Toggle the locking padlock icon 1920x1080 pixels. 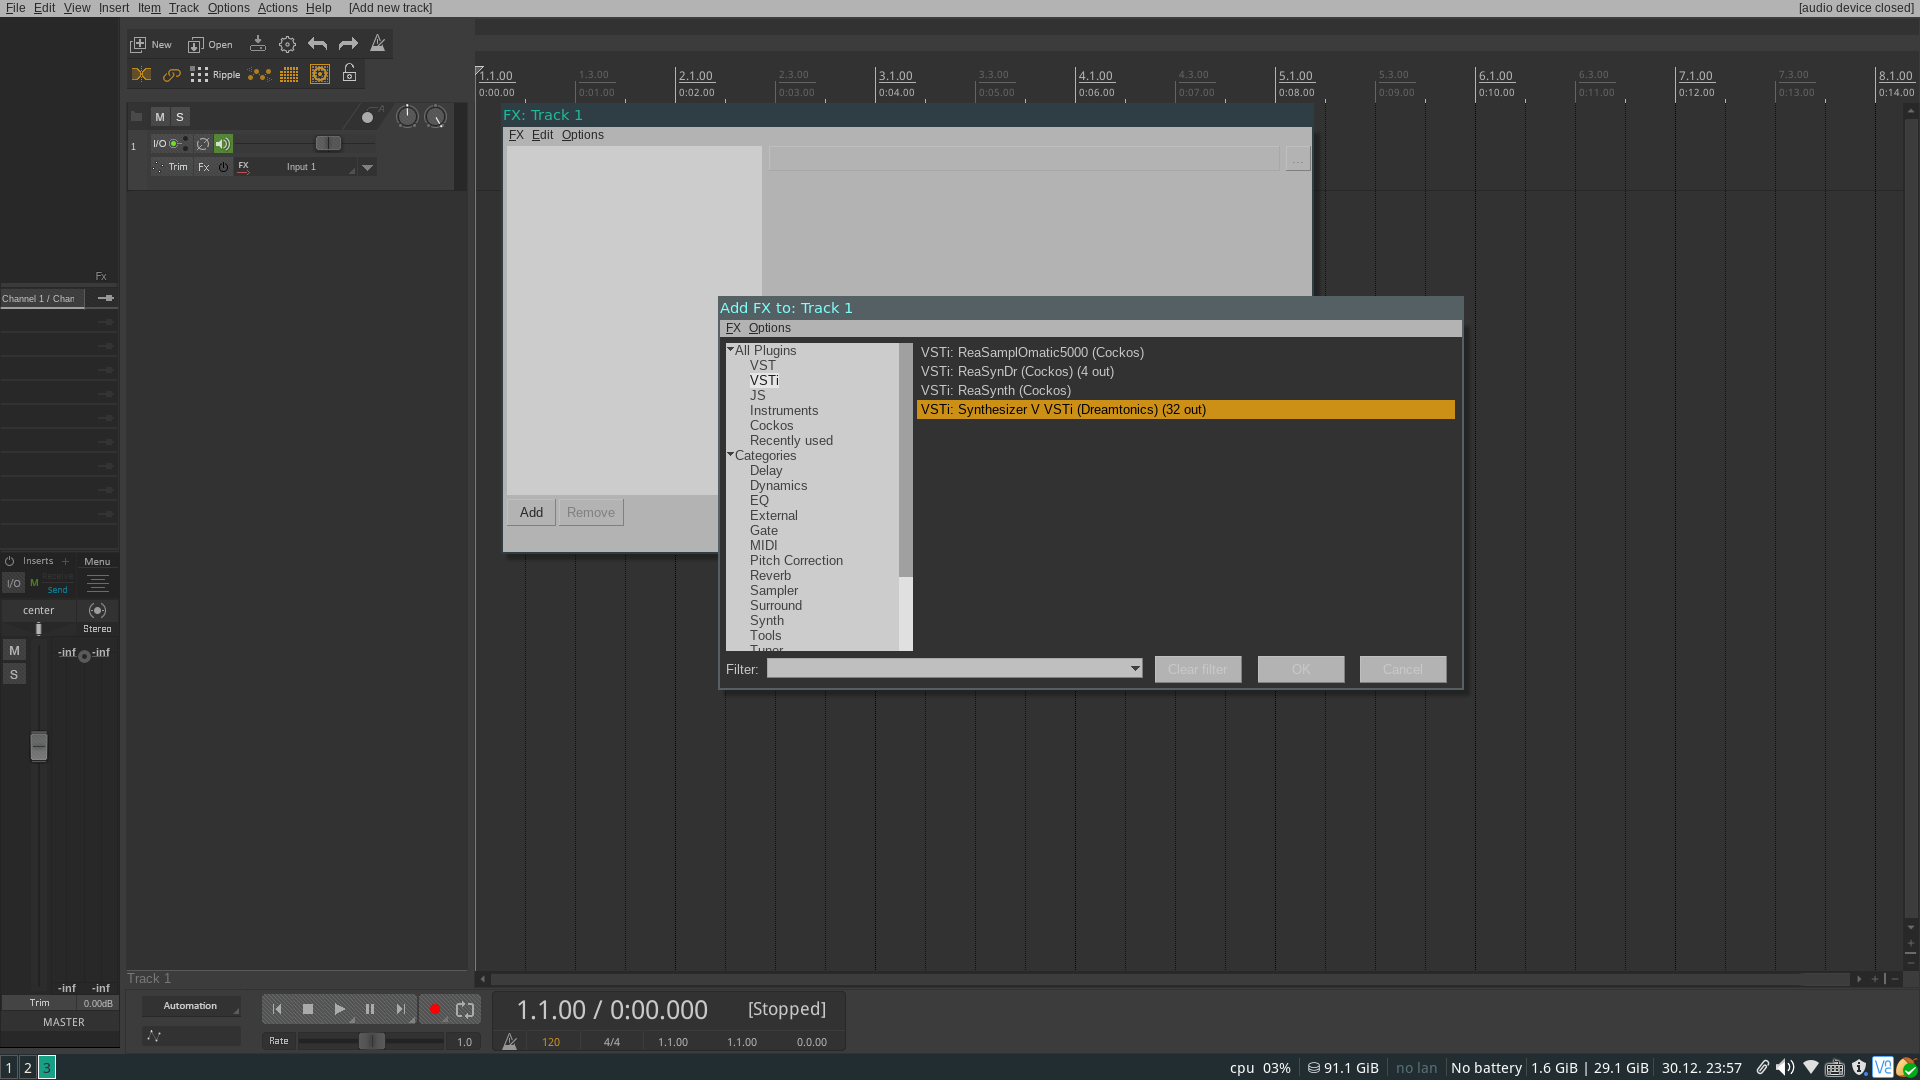(x=349, y=74)
